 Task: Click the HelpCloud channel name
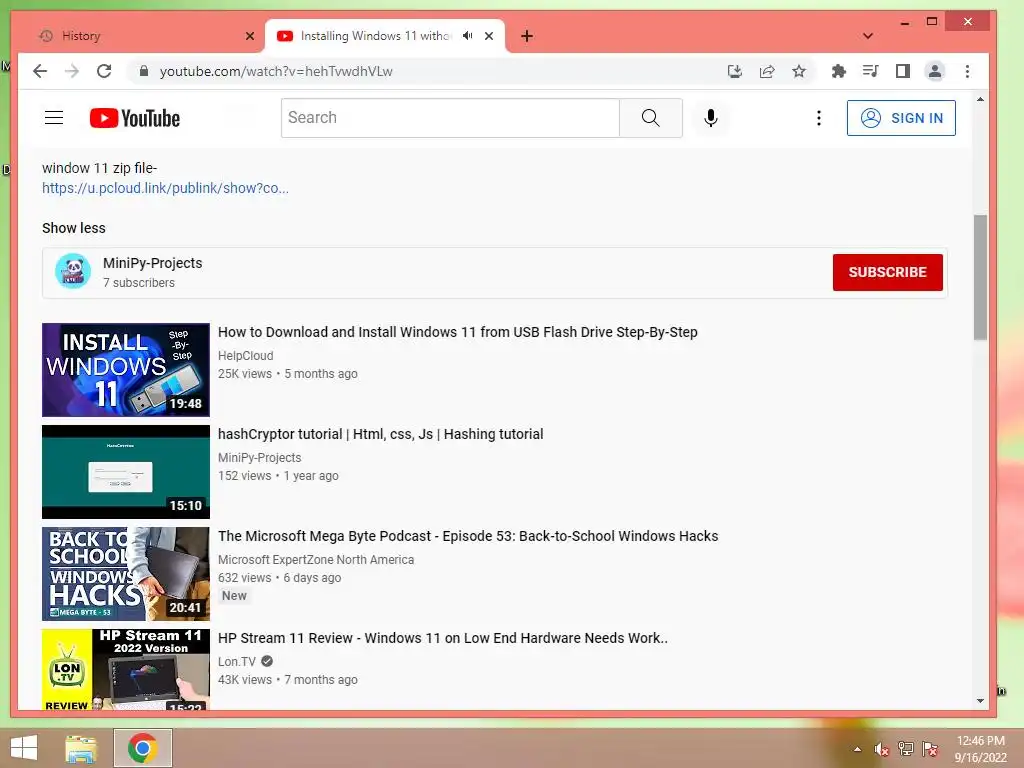(x=246, y=355)
